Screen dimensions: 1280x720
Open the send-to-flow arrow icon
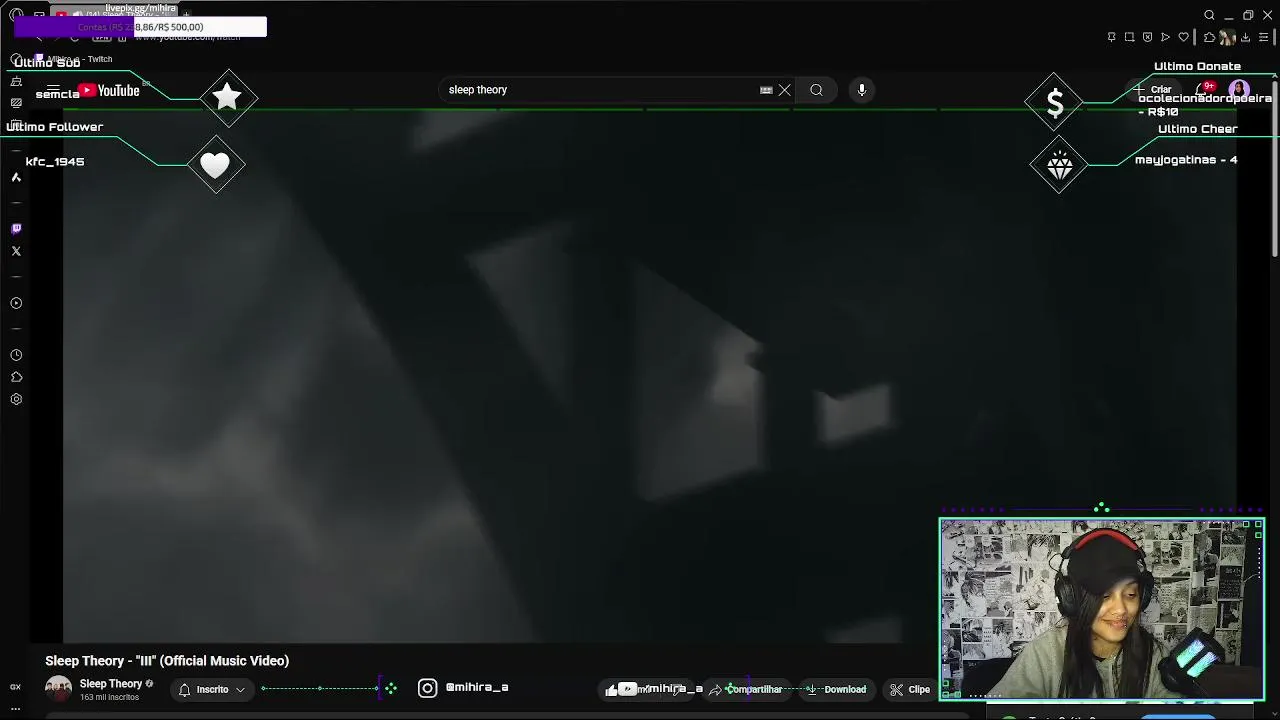[x=1165, y=37]
